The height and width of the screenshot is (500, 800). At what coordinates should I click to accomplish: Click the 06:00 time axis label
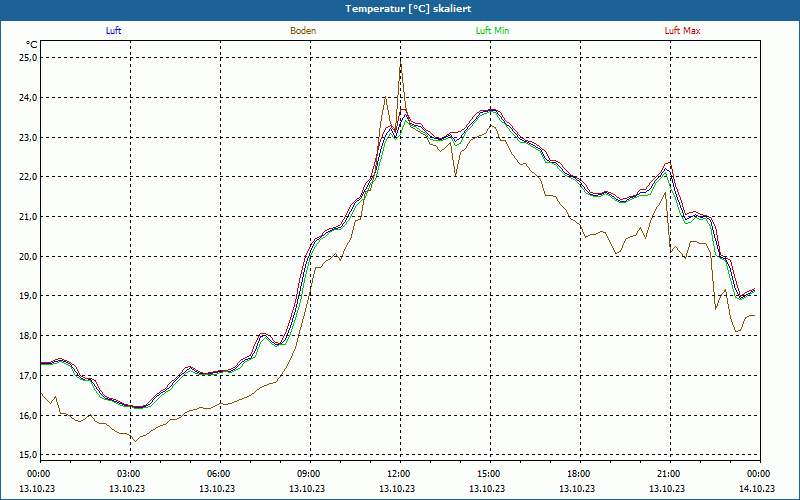click(x=220, y=474)
